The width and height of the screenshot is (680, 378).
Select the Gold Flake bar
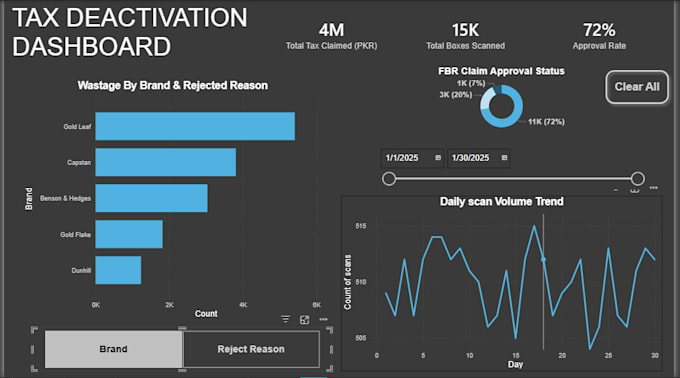[129, 234]
